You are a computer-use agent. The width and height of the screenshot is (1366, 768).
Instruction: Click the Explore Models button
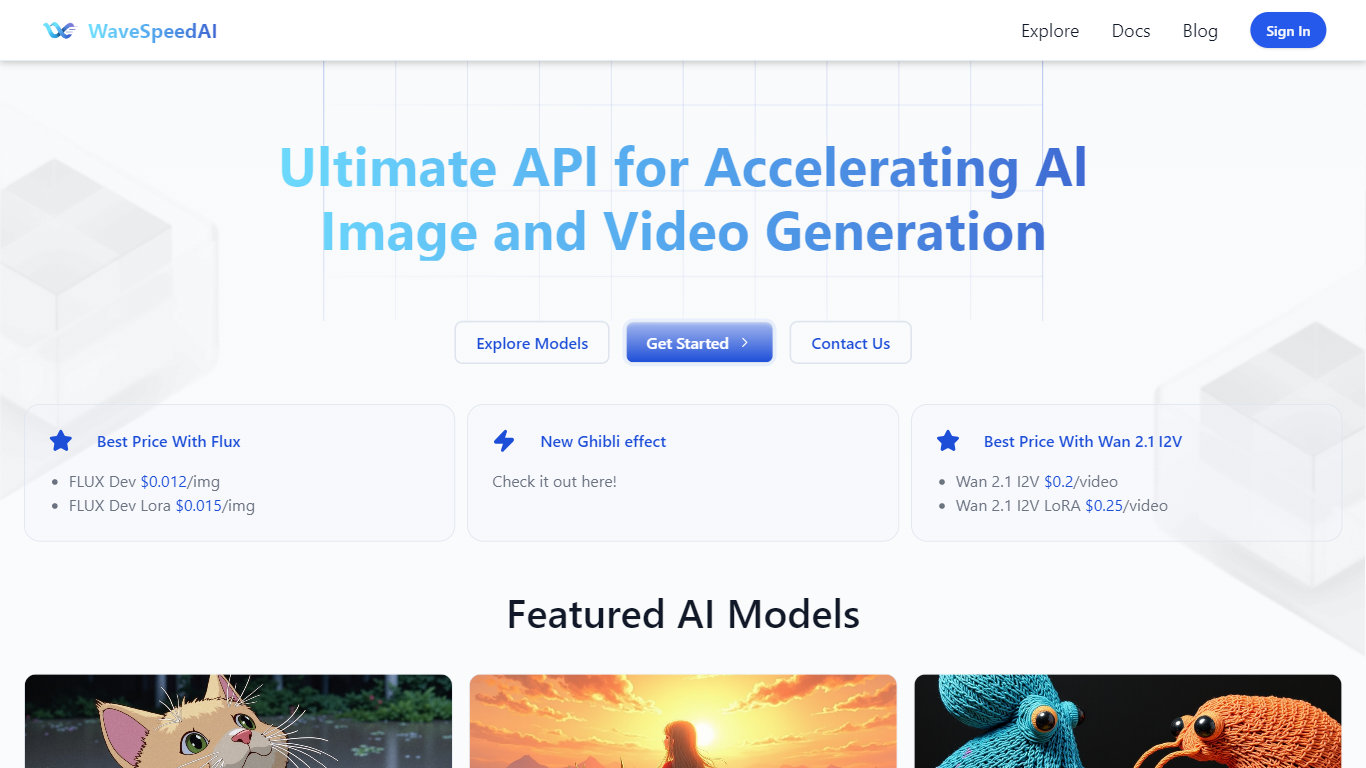(532, 343)
